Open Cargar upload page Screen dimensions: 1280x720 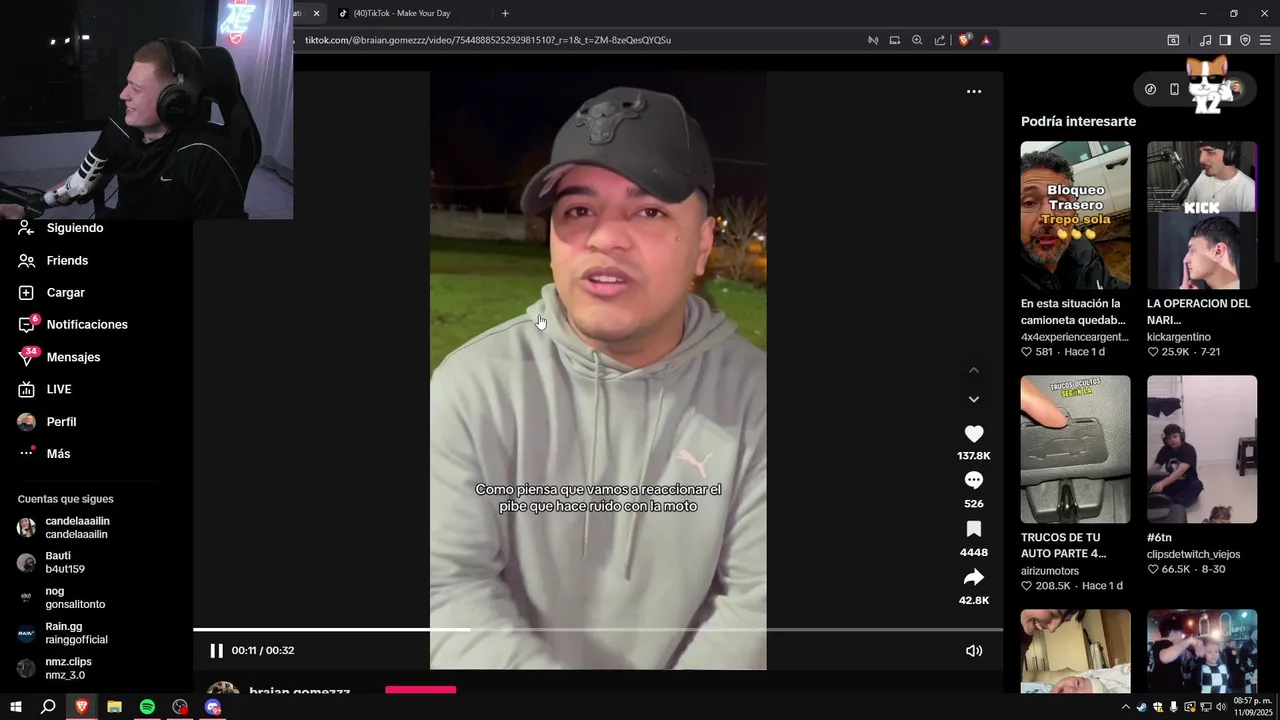point(65,293)
